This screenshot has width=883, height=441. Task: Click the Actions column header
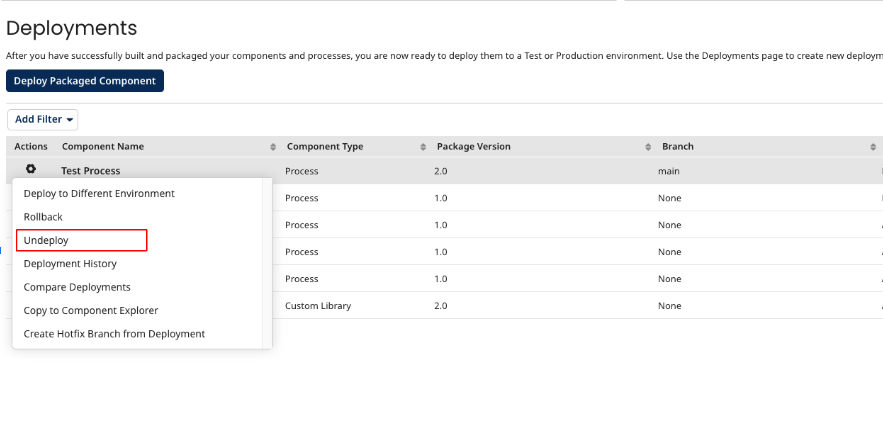coord(31,147)
